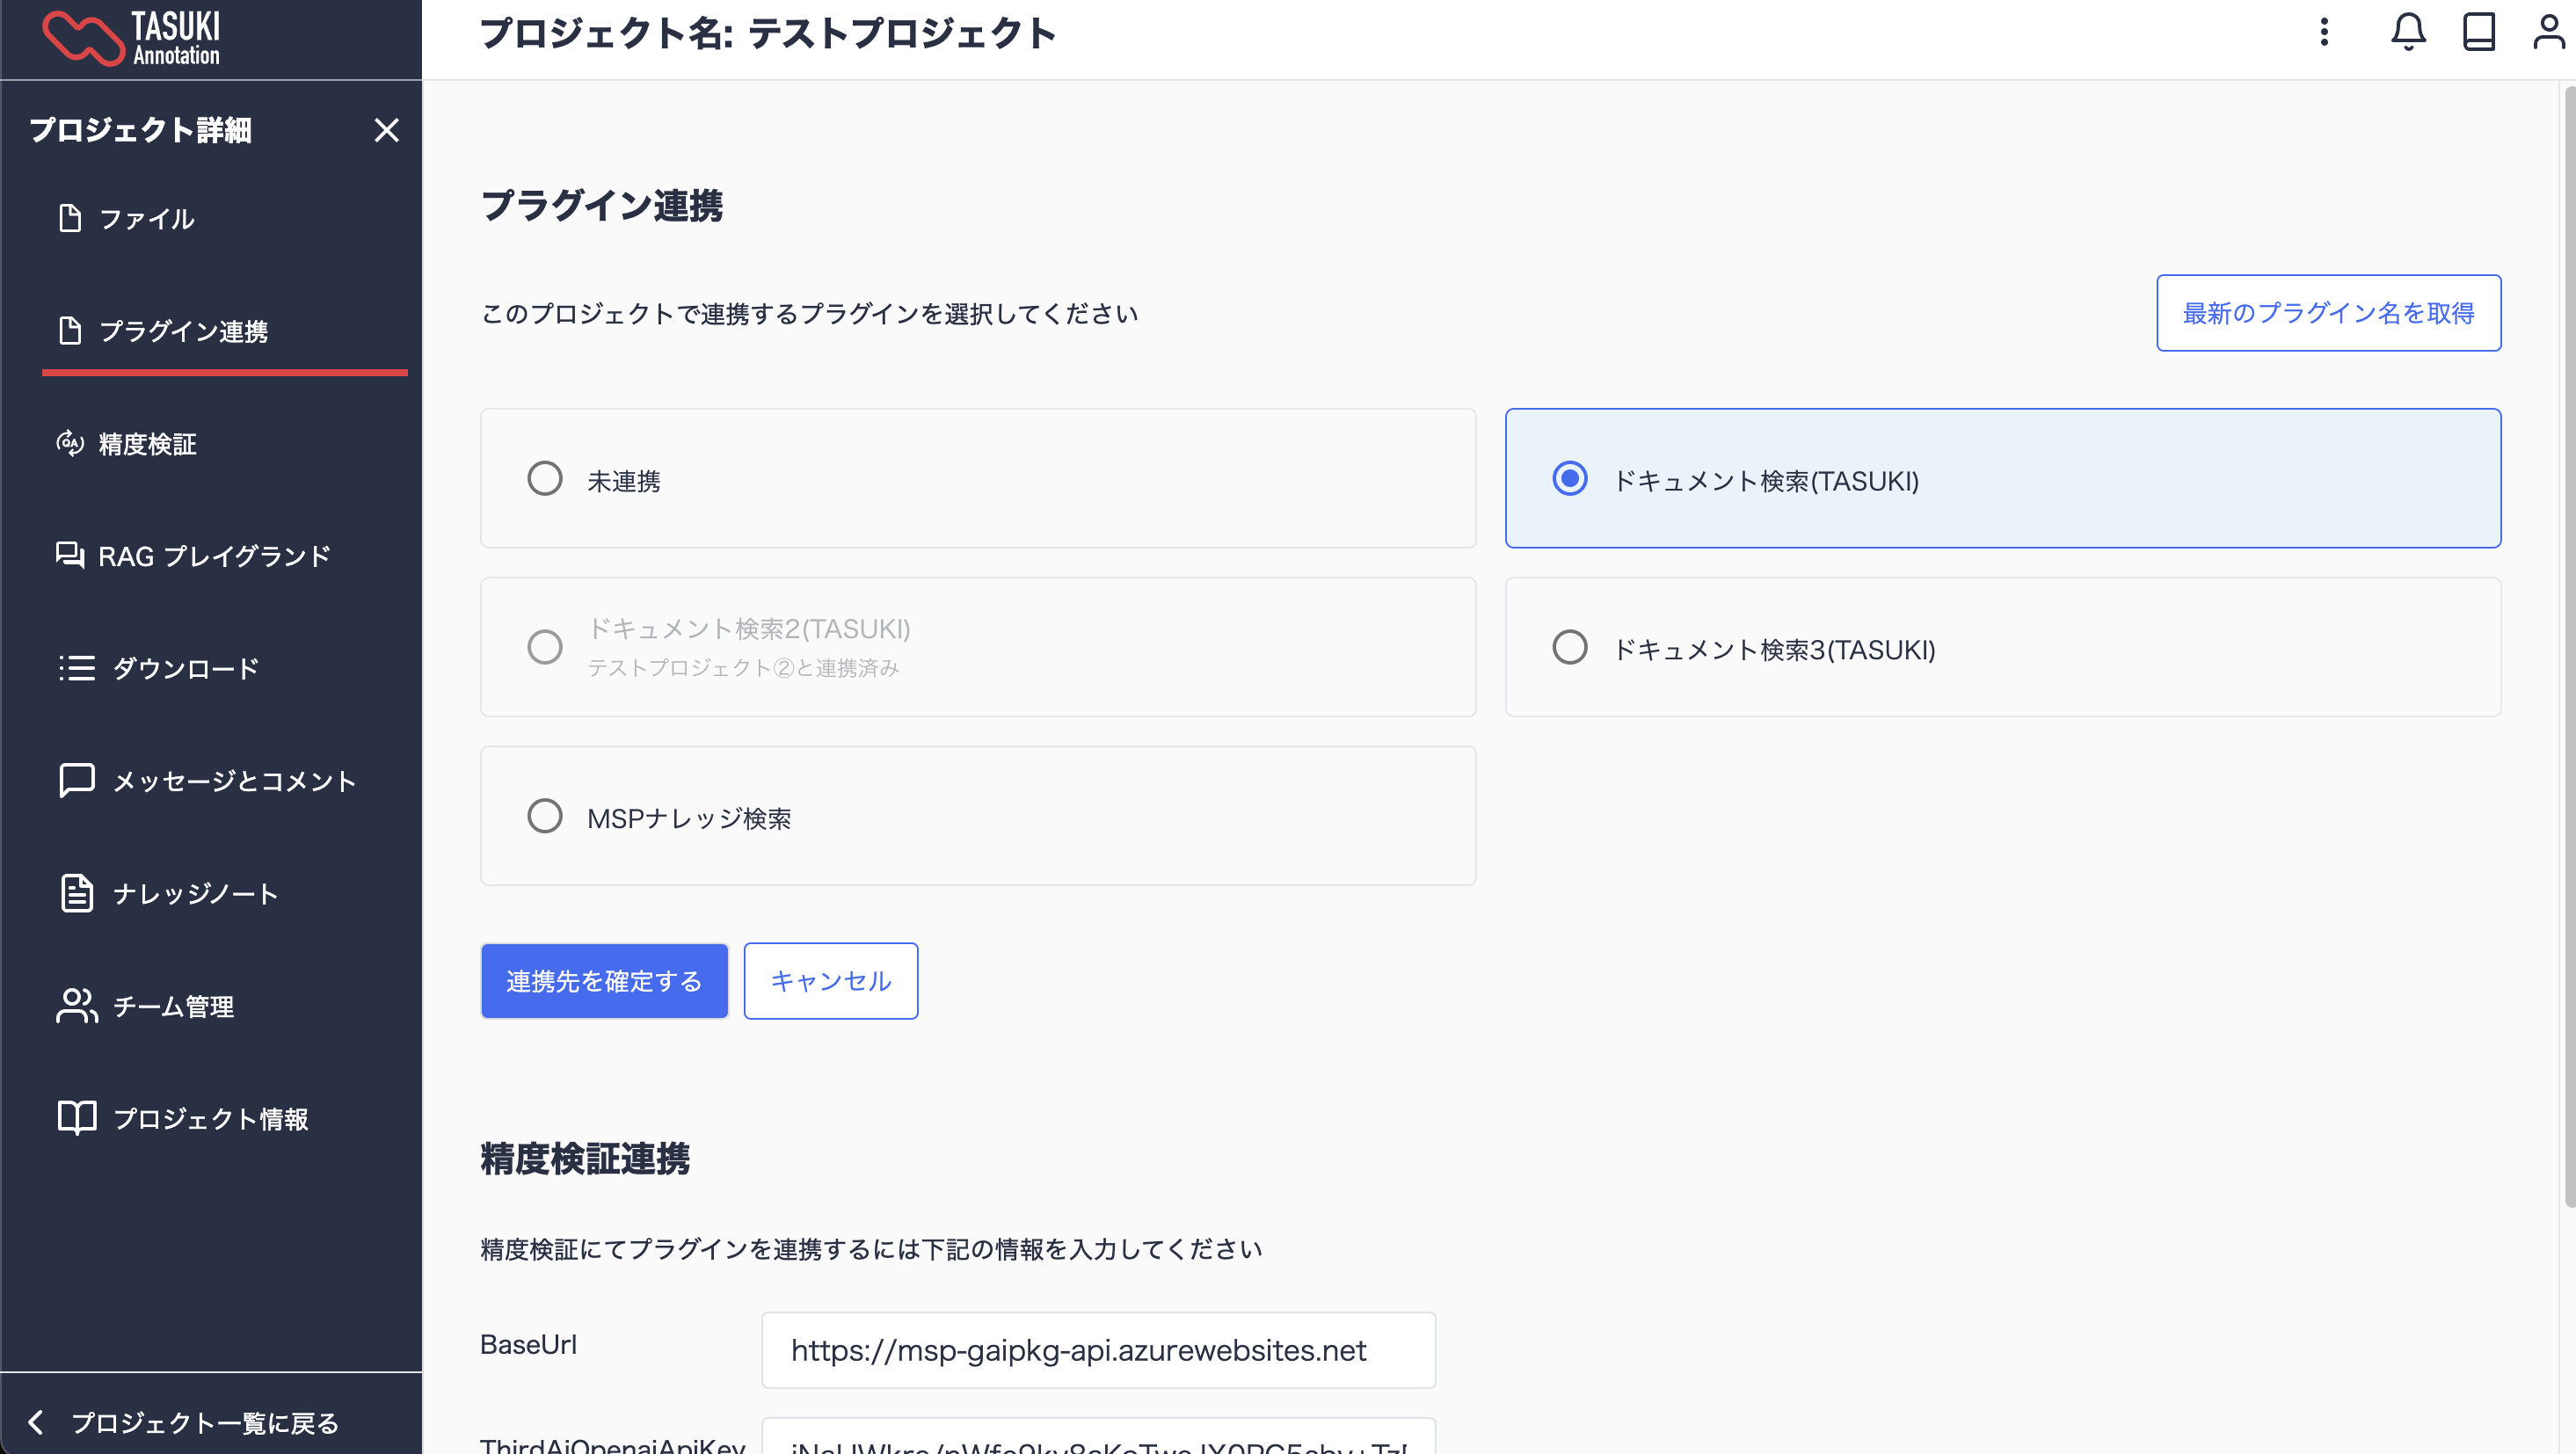Select ドキュメント検索3(TASUKI) radio button
Screen dimensions: 2576x1454
tap(1569, 647)
